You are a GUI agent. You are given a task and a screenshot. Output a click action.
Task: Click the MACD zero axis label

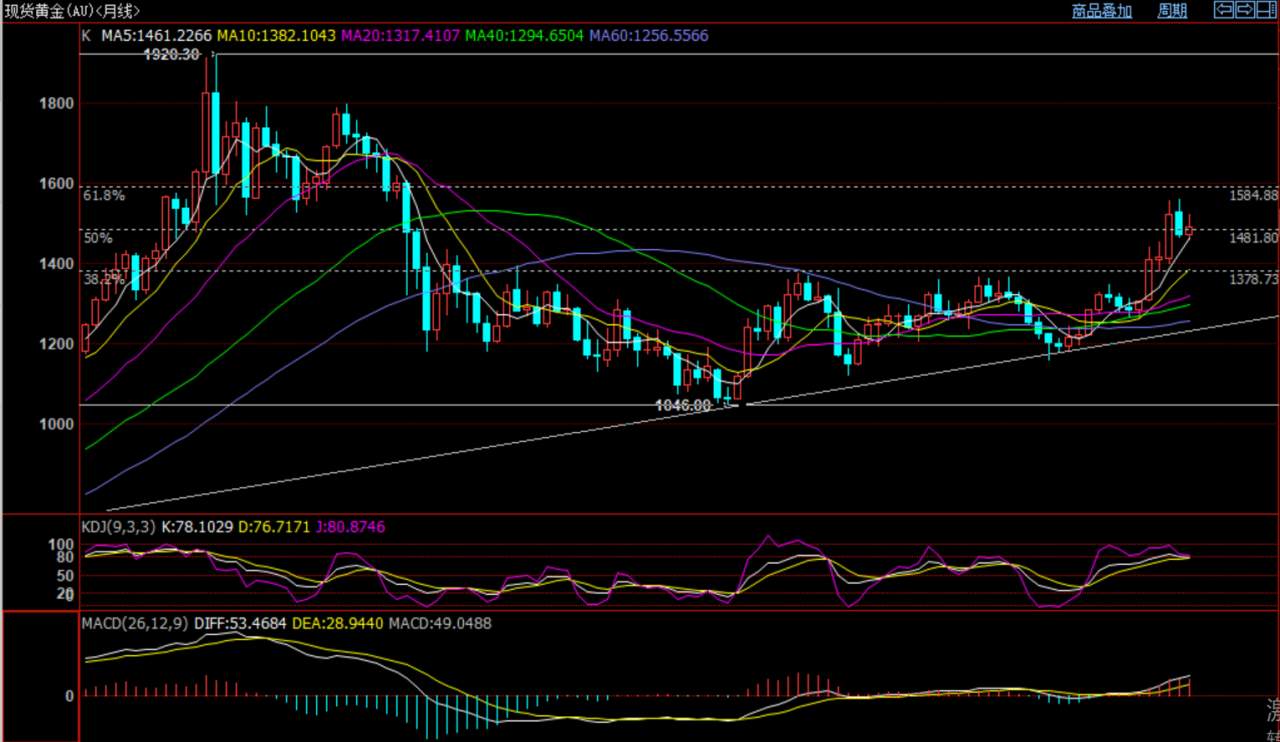tap(70, 696)
